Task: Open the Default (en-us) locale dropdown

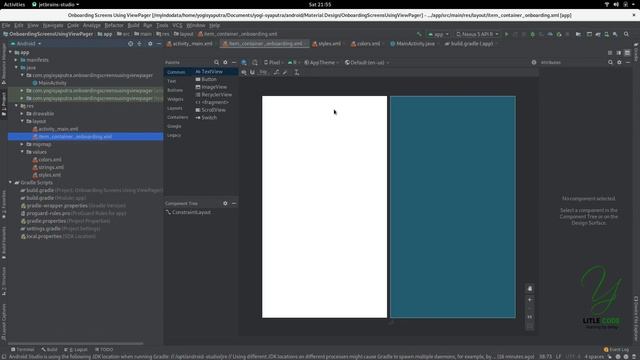Action: [367, 62]
